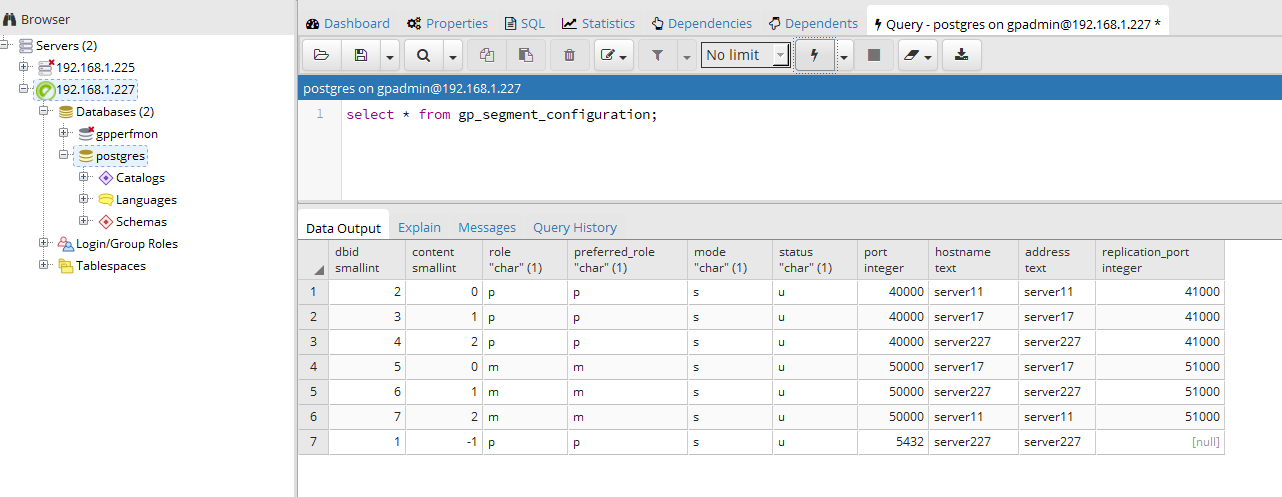1282x497 pixels.
Task: Collapse the 192.168.1.227 server node
Action: coord(24,89)
